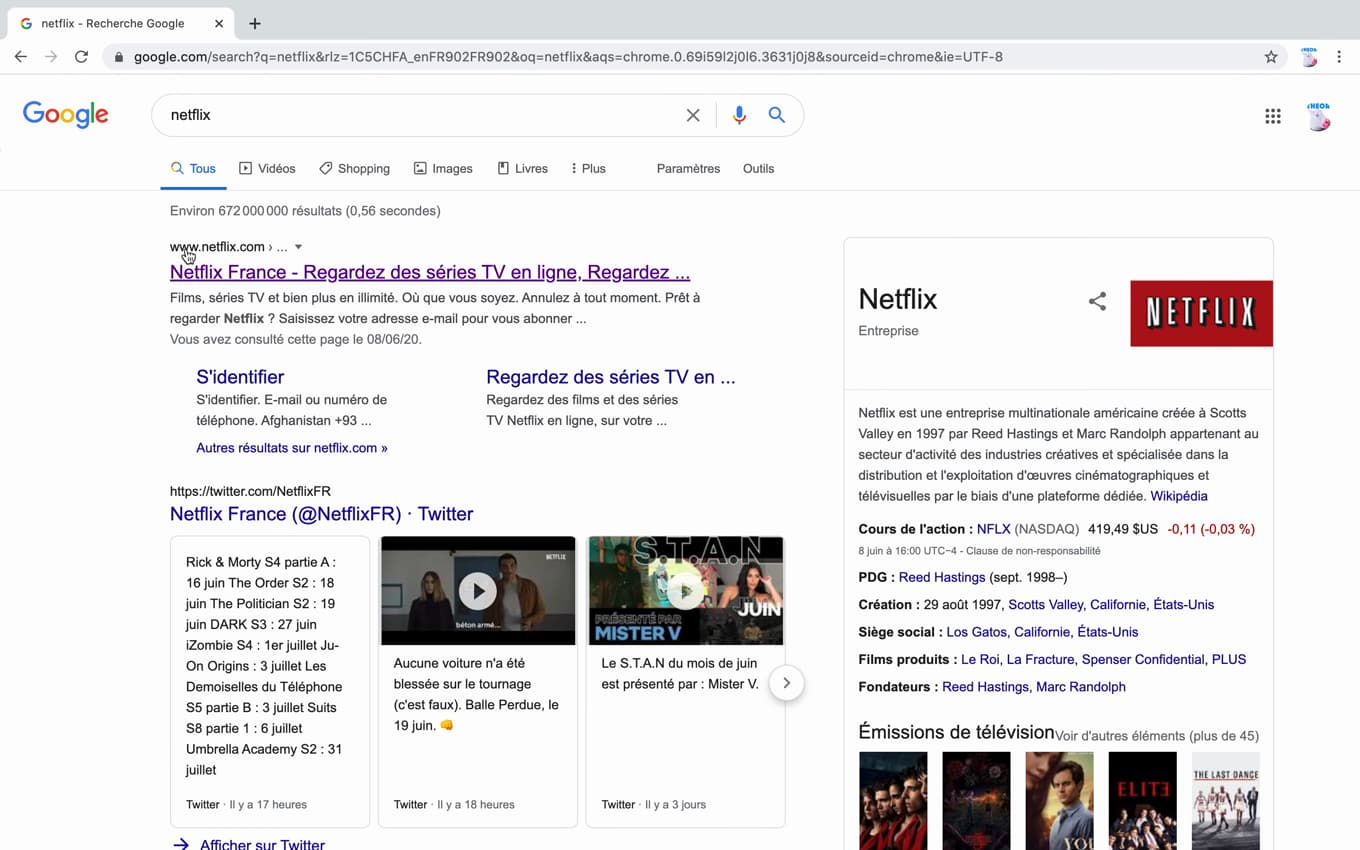This screenshot has width=1360, height=850.
Task: Open the Chrome three-dot menu
Action: point(1339,57)
